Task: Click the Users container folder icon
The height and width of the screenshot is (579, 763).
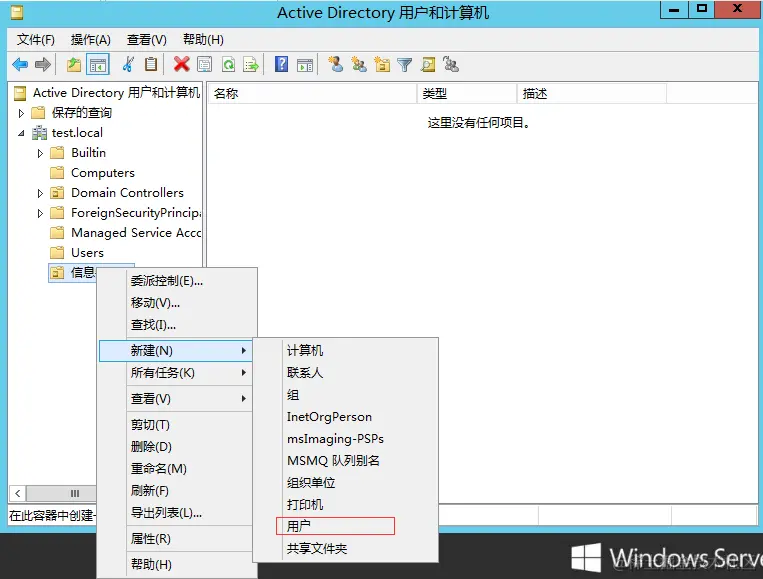Action: click(x=57, y=253)
